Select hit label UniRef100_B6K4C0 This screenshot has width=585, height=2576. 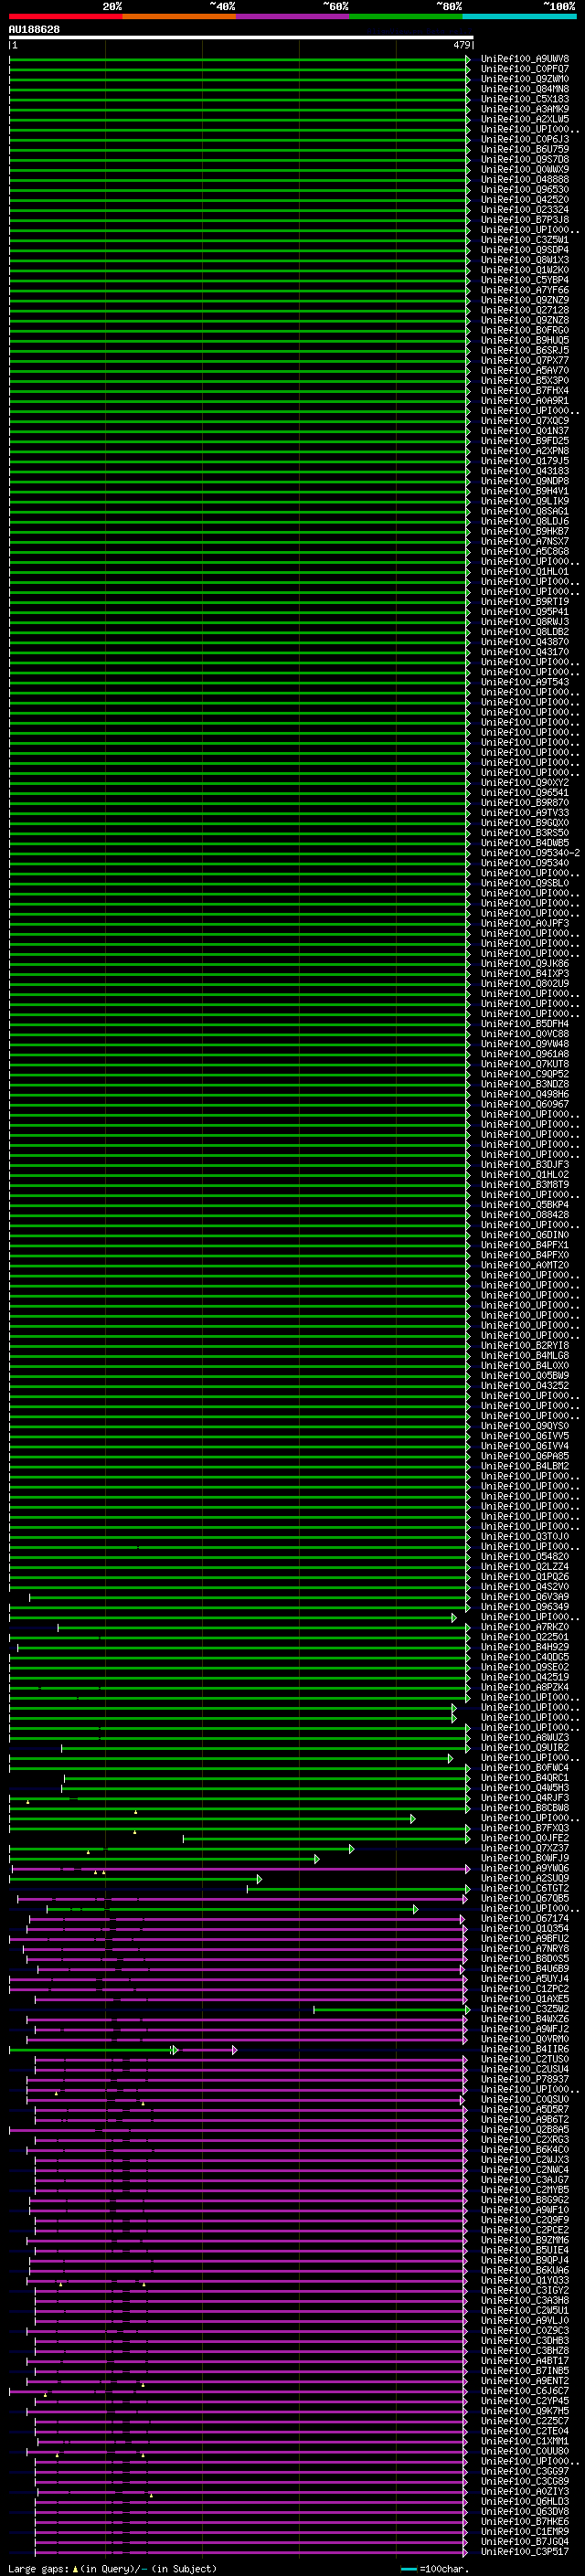coord(525,2150)
